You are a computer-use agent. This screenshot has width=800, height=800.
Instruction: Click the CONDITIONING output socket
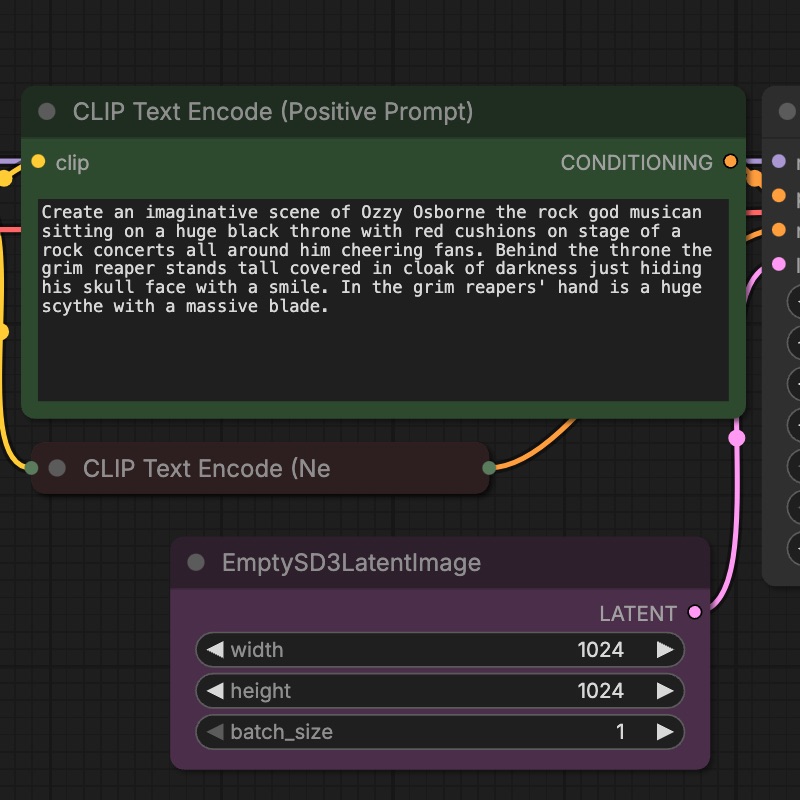pyautogui.click(x=730, y=160)
